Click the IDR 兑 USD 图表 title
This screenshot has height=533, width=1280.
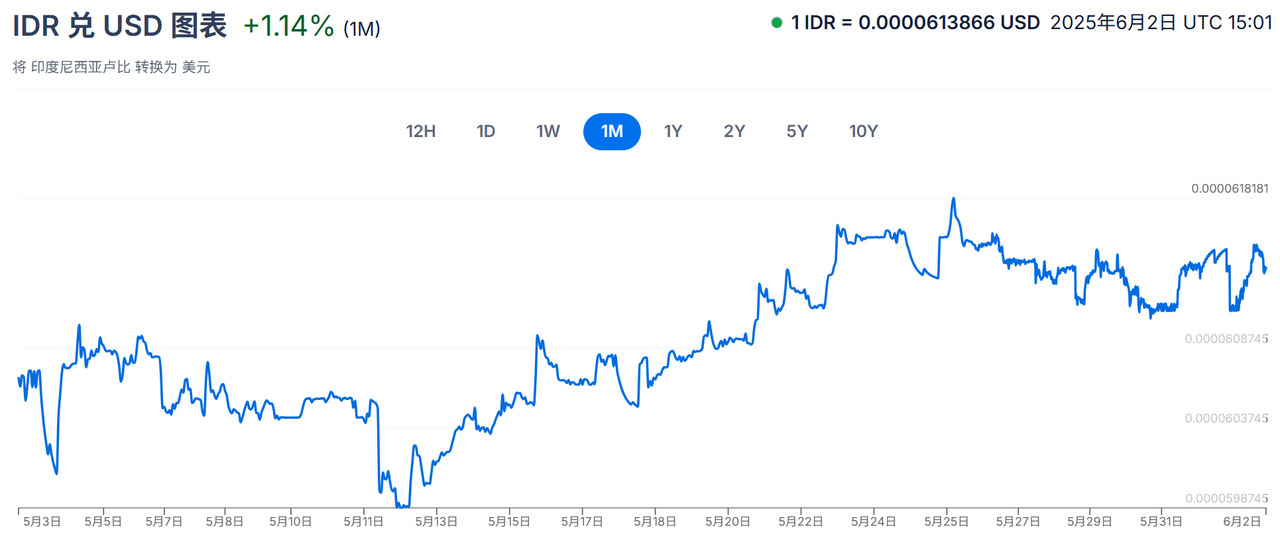coord(120,26)
